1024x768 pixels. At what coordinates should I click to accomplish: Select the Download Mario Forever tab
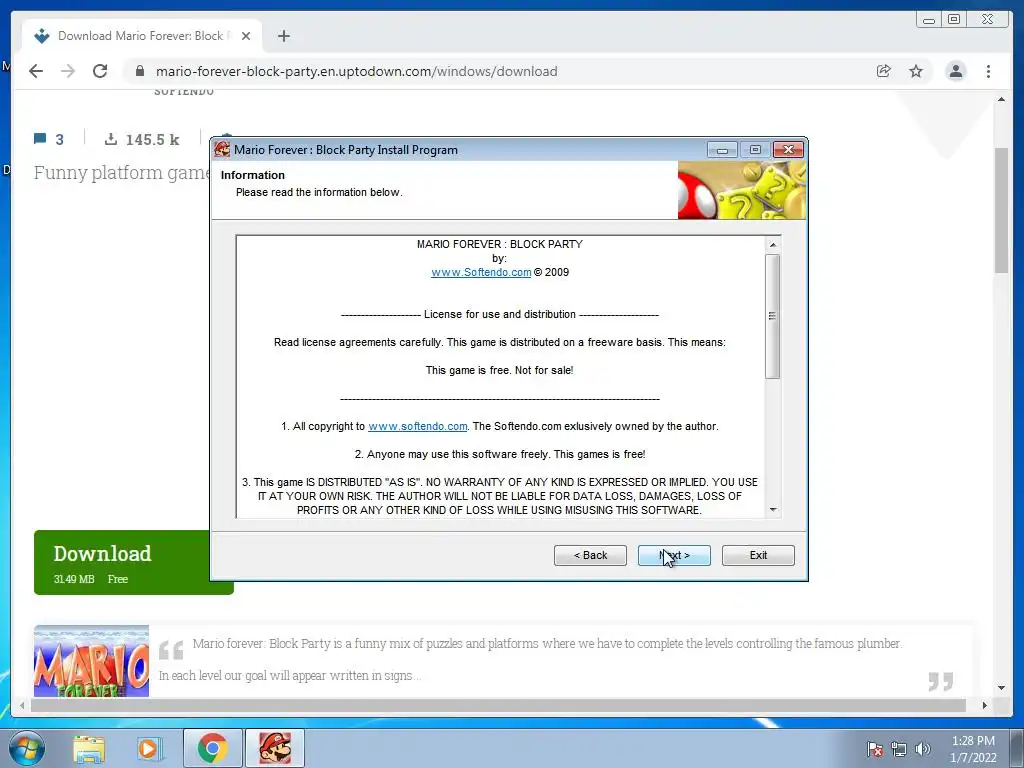pos(142,36)
